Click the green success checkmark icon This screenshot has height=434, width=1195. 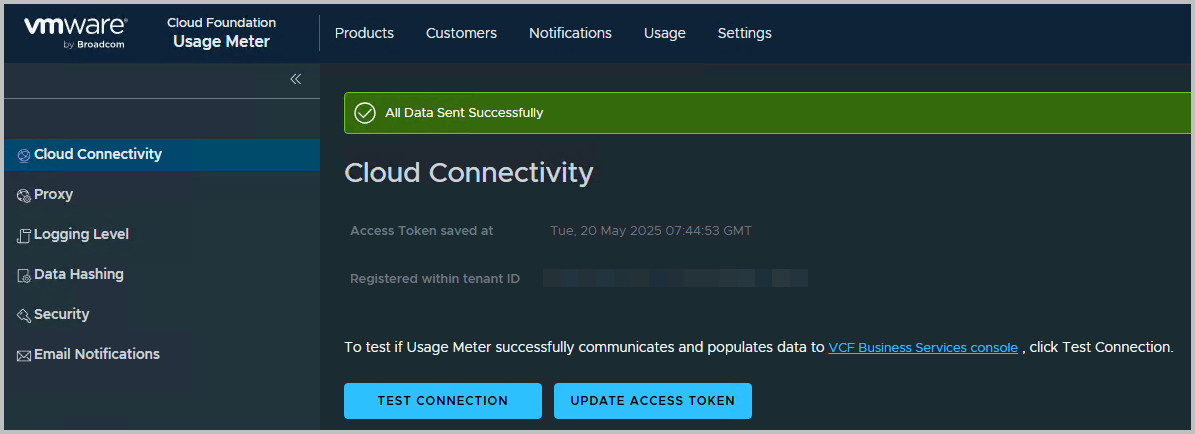pos(365,113)
